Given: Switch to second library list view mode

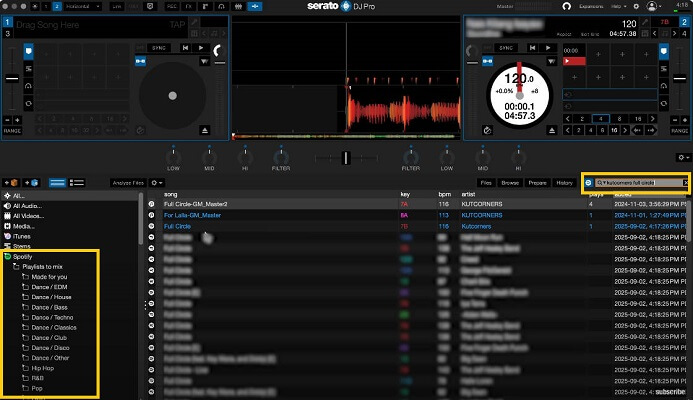Looking at the screenshot, I should pyautogui.click(x=77, y=183).
